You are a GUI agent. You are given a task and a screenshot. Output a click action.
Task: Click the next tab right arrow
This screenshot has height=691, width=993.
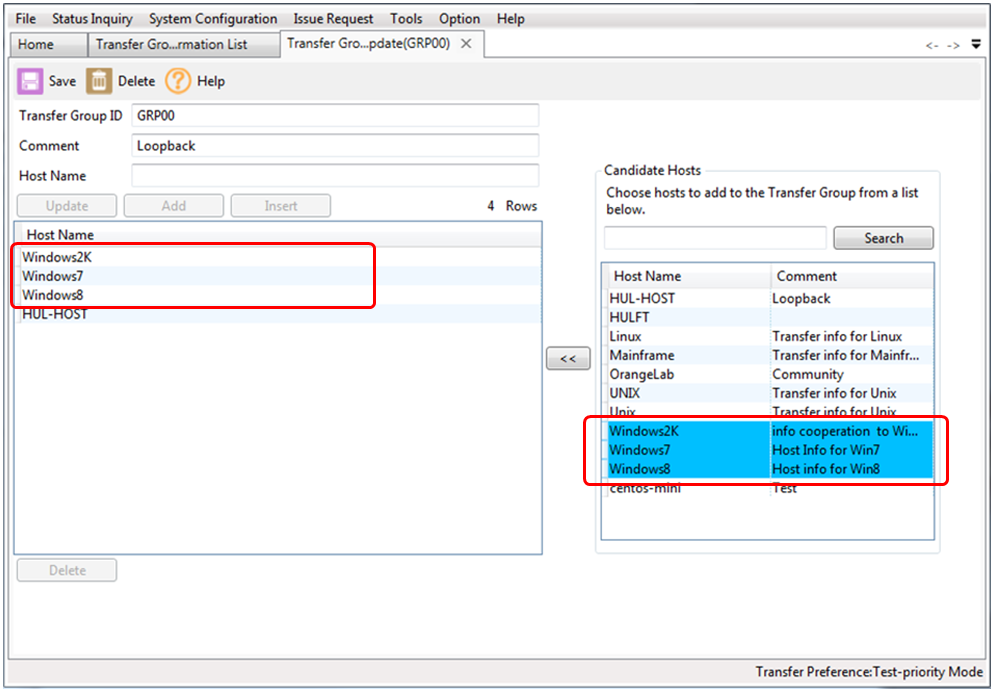(953, 46)
